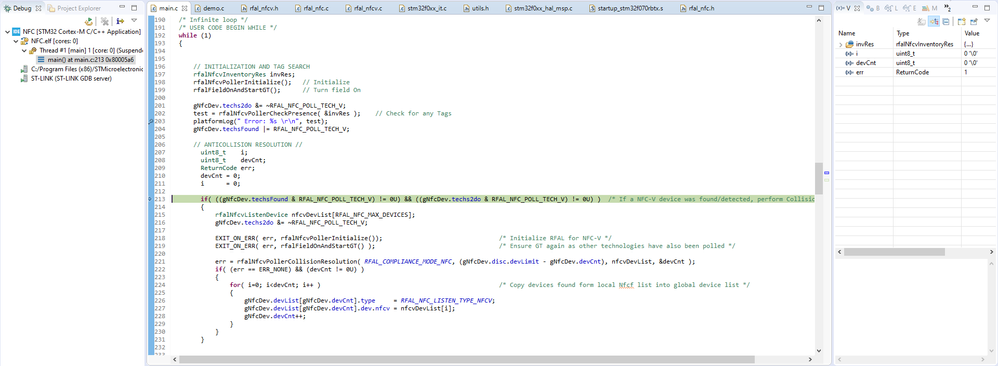Open the Variables view menu arrow
Image resolution: width=998 pixels, height=366 pixels.
tap(987, 20)
